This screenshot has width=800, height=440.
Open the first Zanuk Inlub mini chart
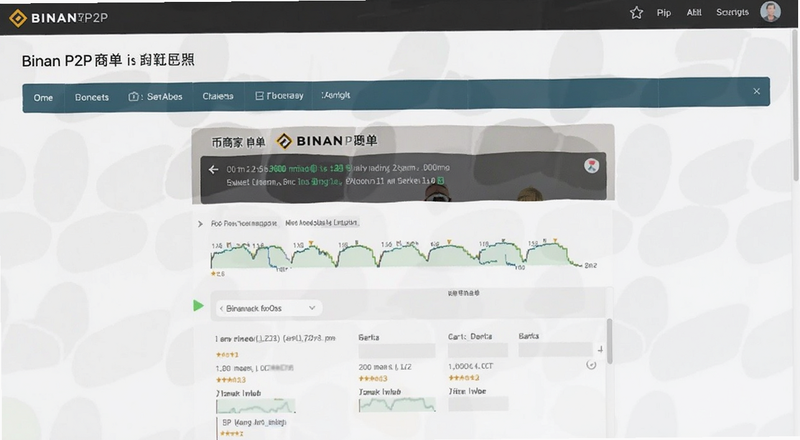pyautogui.click(x=256, y=406)
